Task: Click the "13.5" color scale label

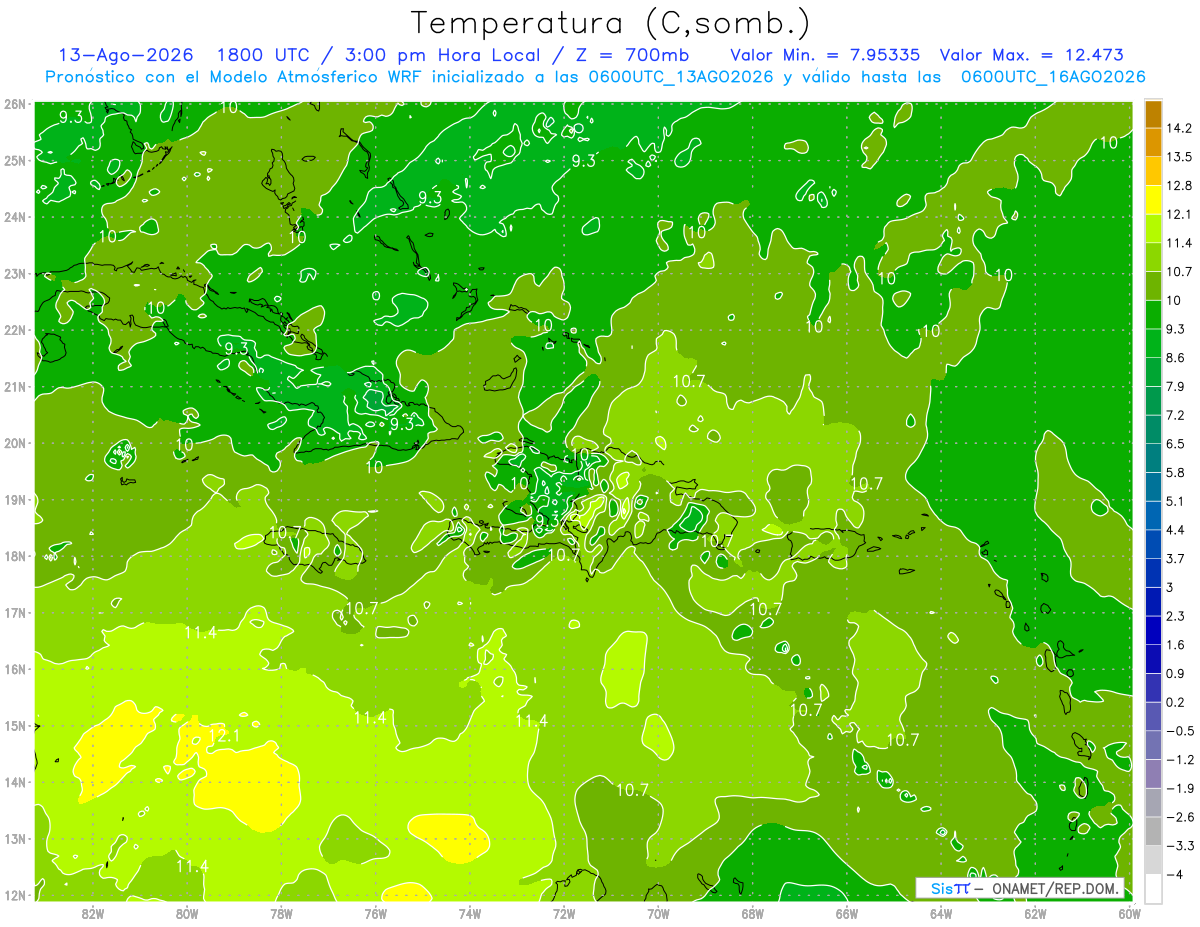Action: [1179, 157]
